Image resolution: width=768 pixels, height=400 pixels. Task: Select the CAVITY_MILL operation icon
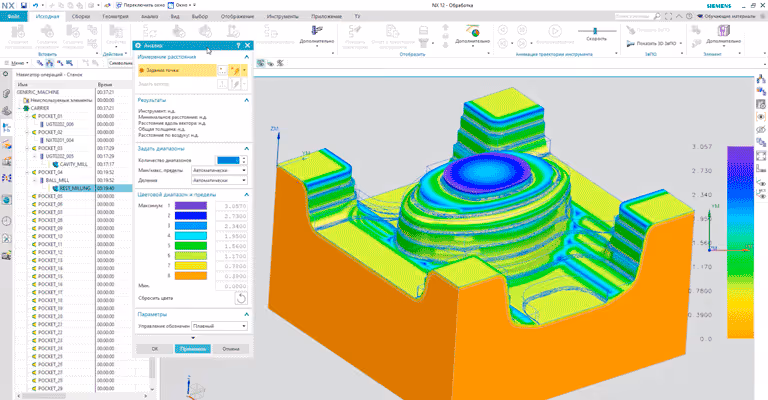[55, 164]
